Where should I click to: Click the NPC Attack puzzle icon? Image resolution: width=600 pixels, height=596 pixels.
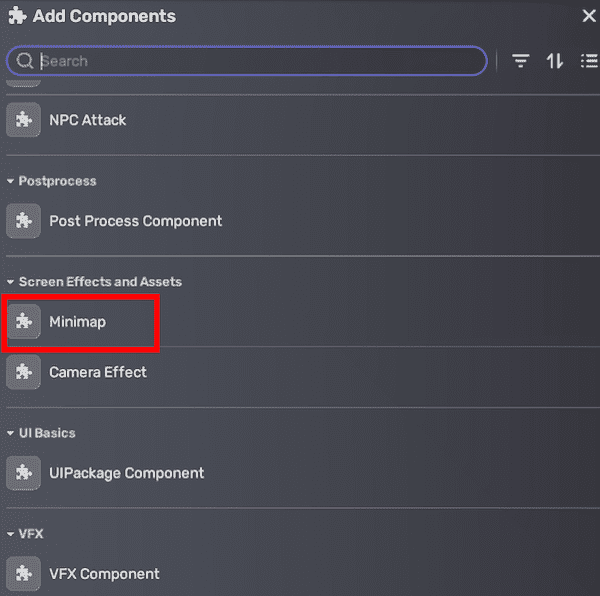(23, 120)
